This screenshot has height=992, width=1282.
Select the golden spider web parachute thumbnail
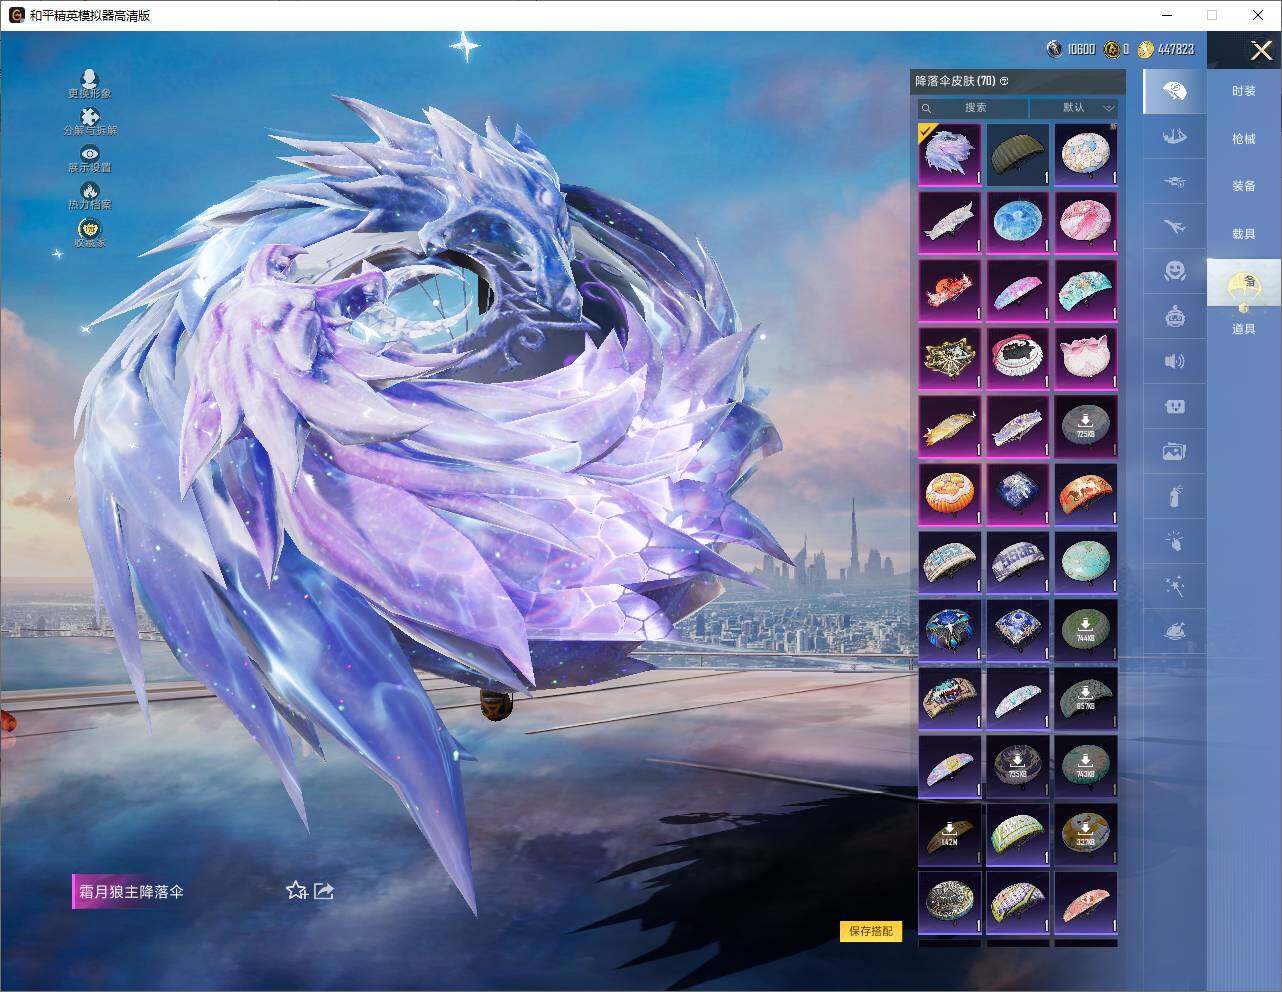(949, 358)
